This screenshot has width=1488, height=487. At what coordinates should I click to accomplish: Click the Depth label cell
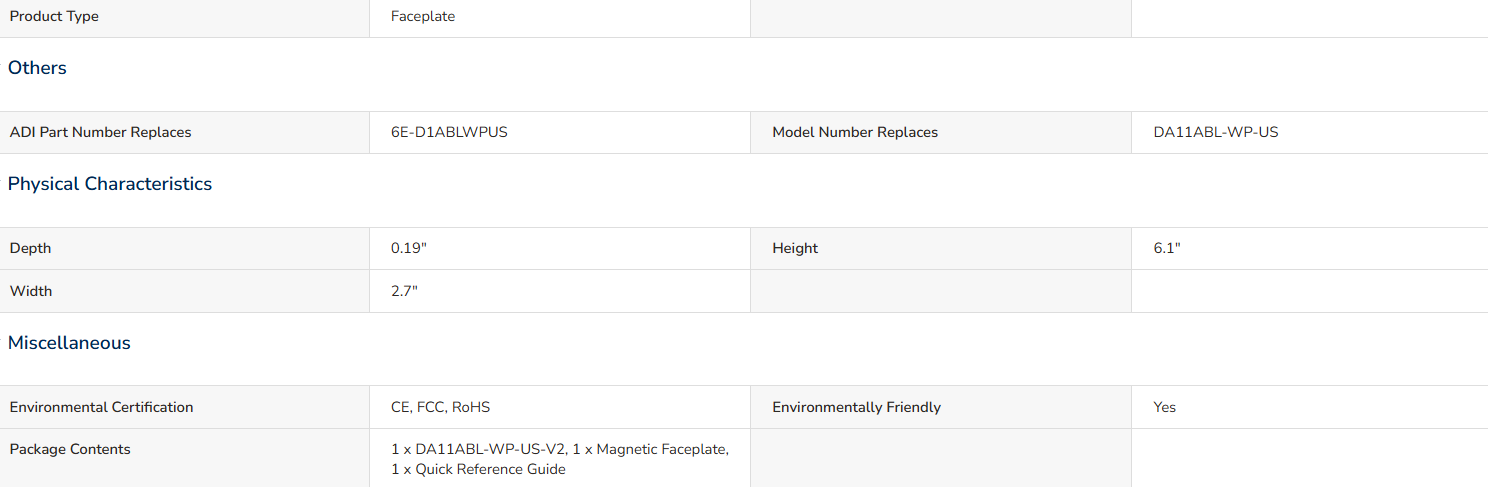point(185,248)
